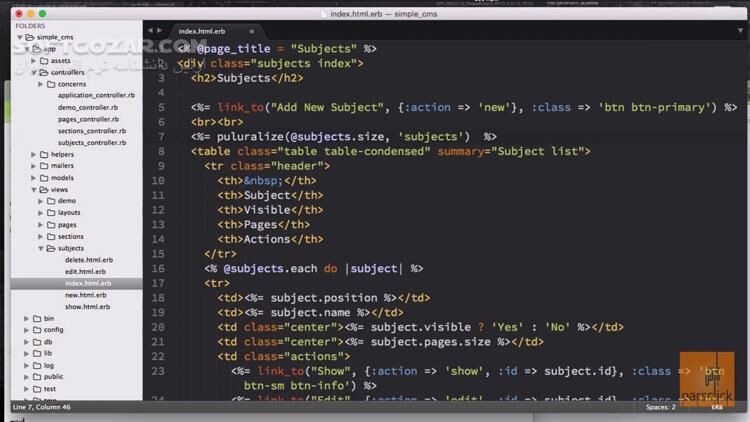Click the assets folder icon

[44, 61]
